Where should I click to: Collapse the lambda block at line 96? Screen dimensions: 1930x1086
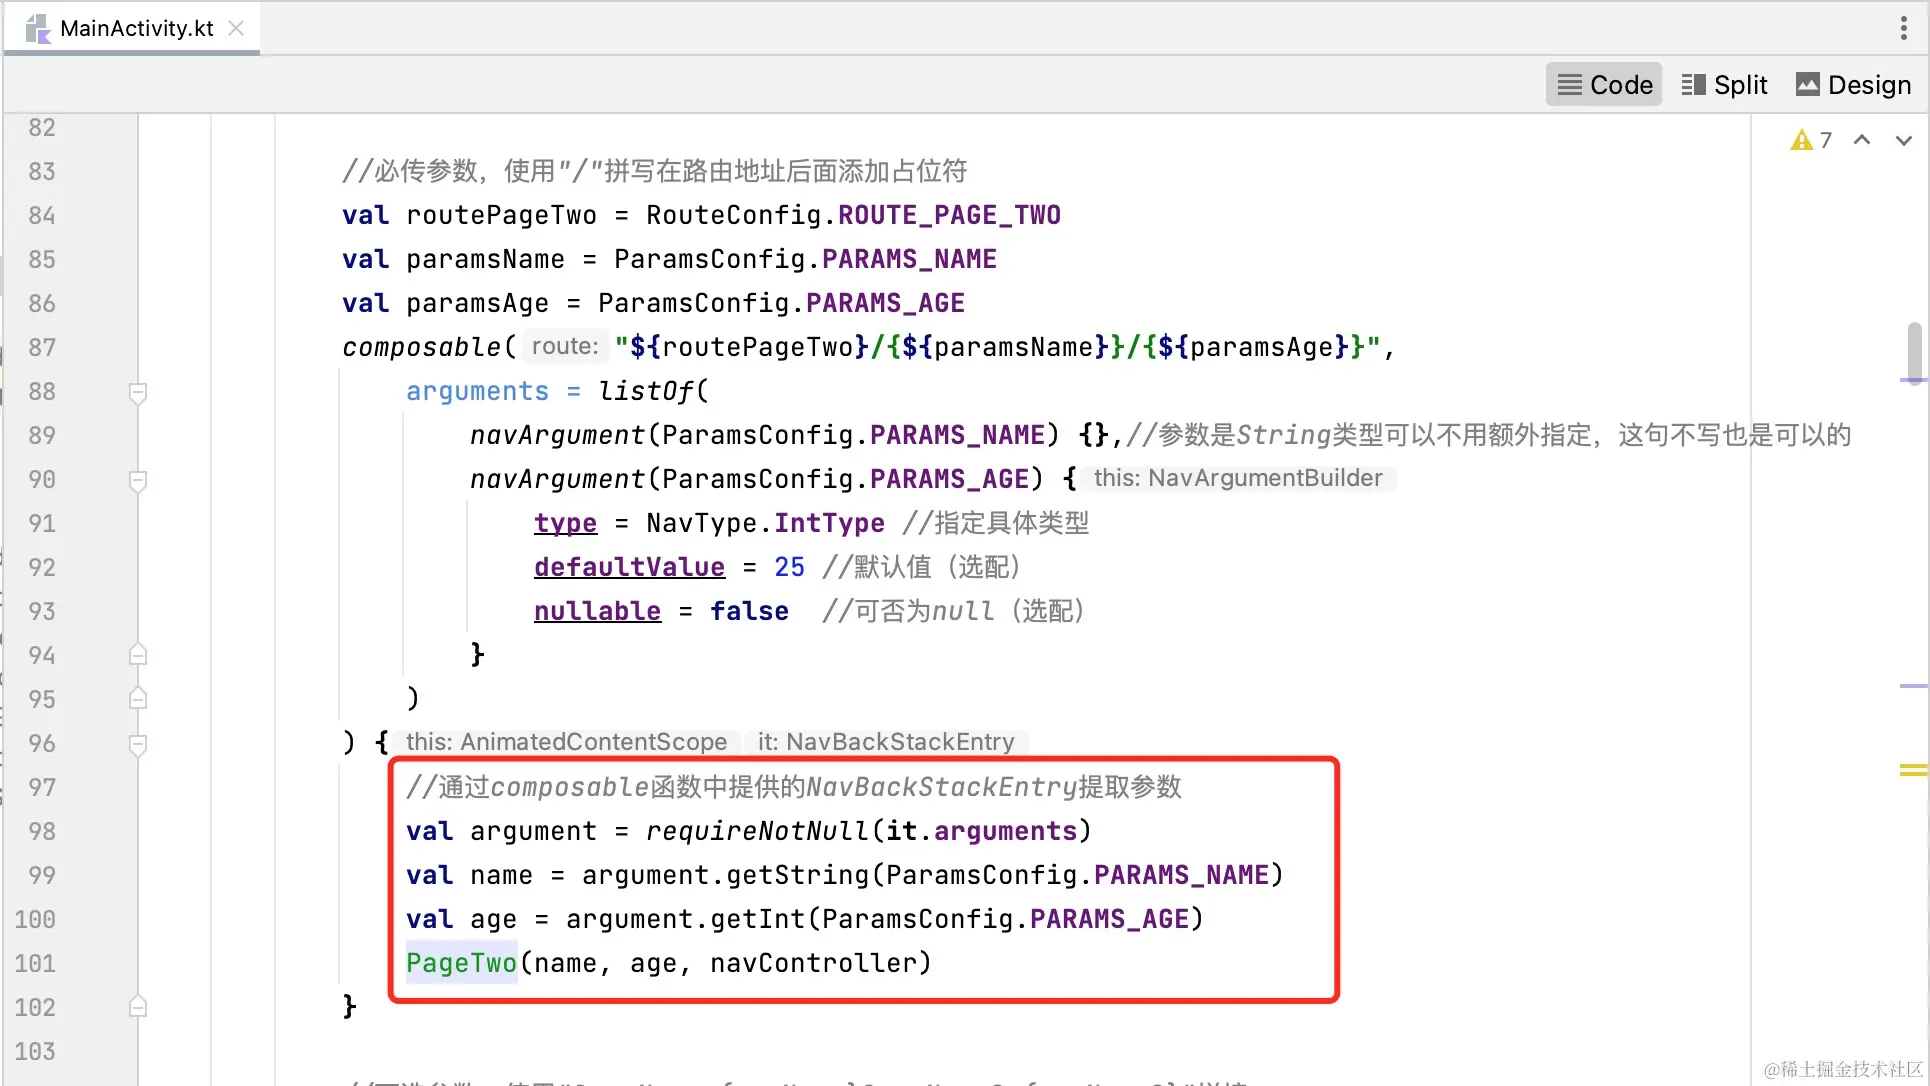[x=138, y=744]
